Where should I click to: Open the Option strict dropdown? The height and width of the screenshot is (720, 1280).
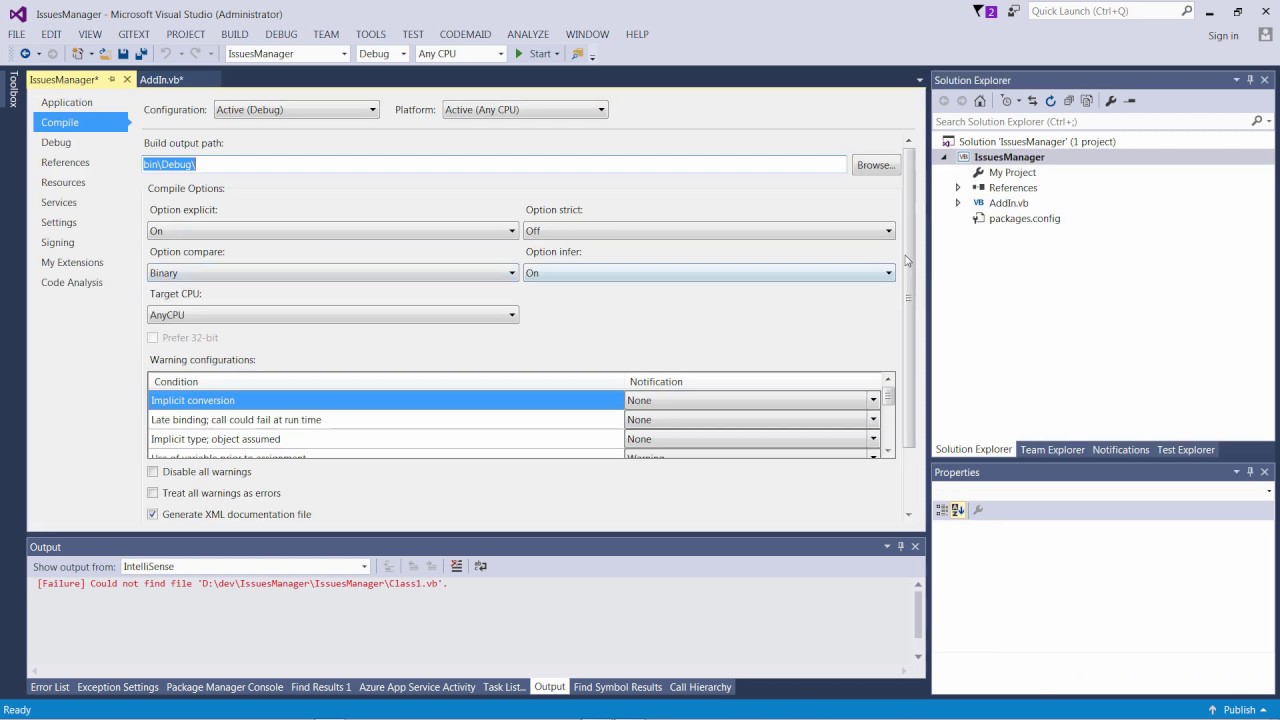(709, 231)
